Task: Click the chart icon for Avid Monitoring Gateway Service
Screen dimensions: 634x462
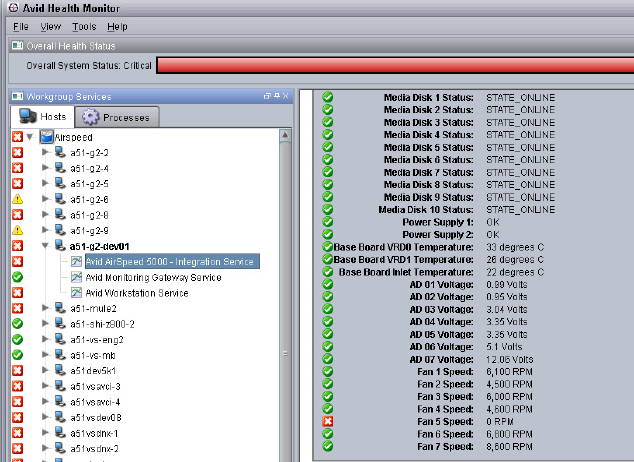Action: pos(76,277)
